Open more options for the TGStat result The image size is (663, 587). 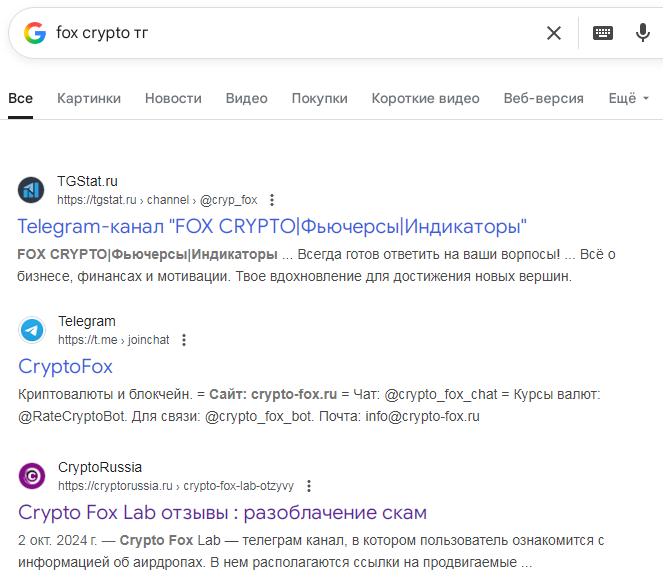(272, 200)
